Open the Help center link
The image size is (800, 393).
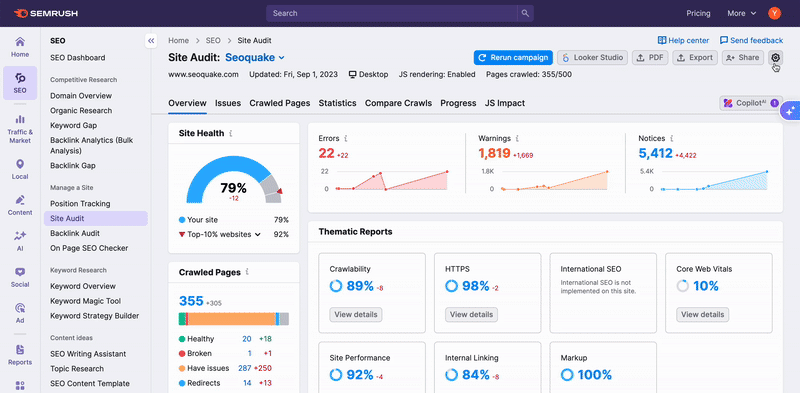tap(683, 40)
